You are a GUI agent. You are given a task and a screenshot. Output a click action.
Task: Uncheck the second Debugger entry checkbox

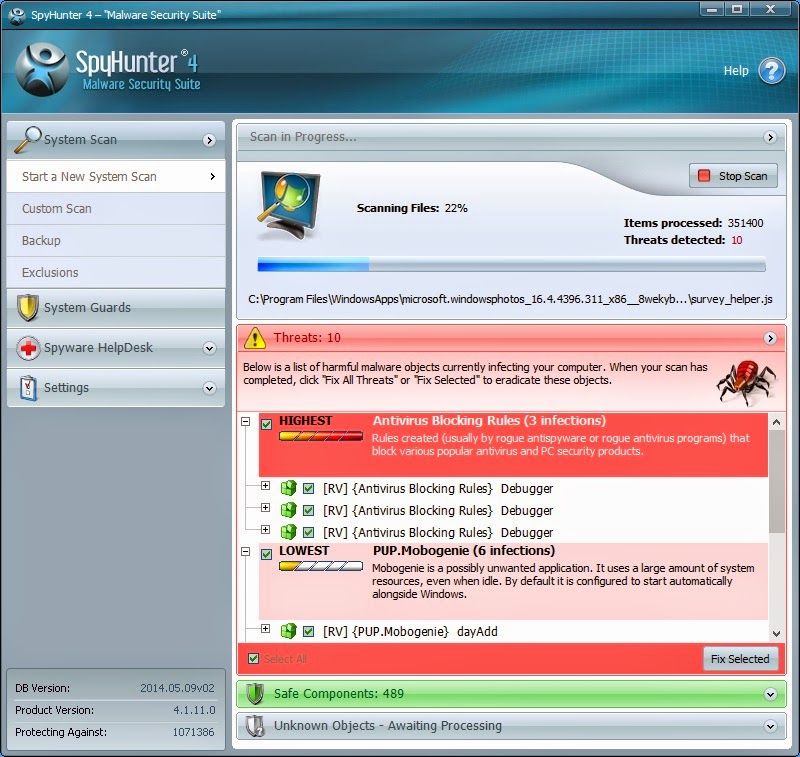click(308, 510)
